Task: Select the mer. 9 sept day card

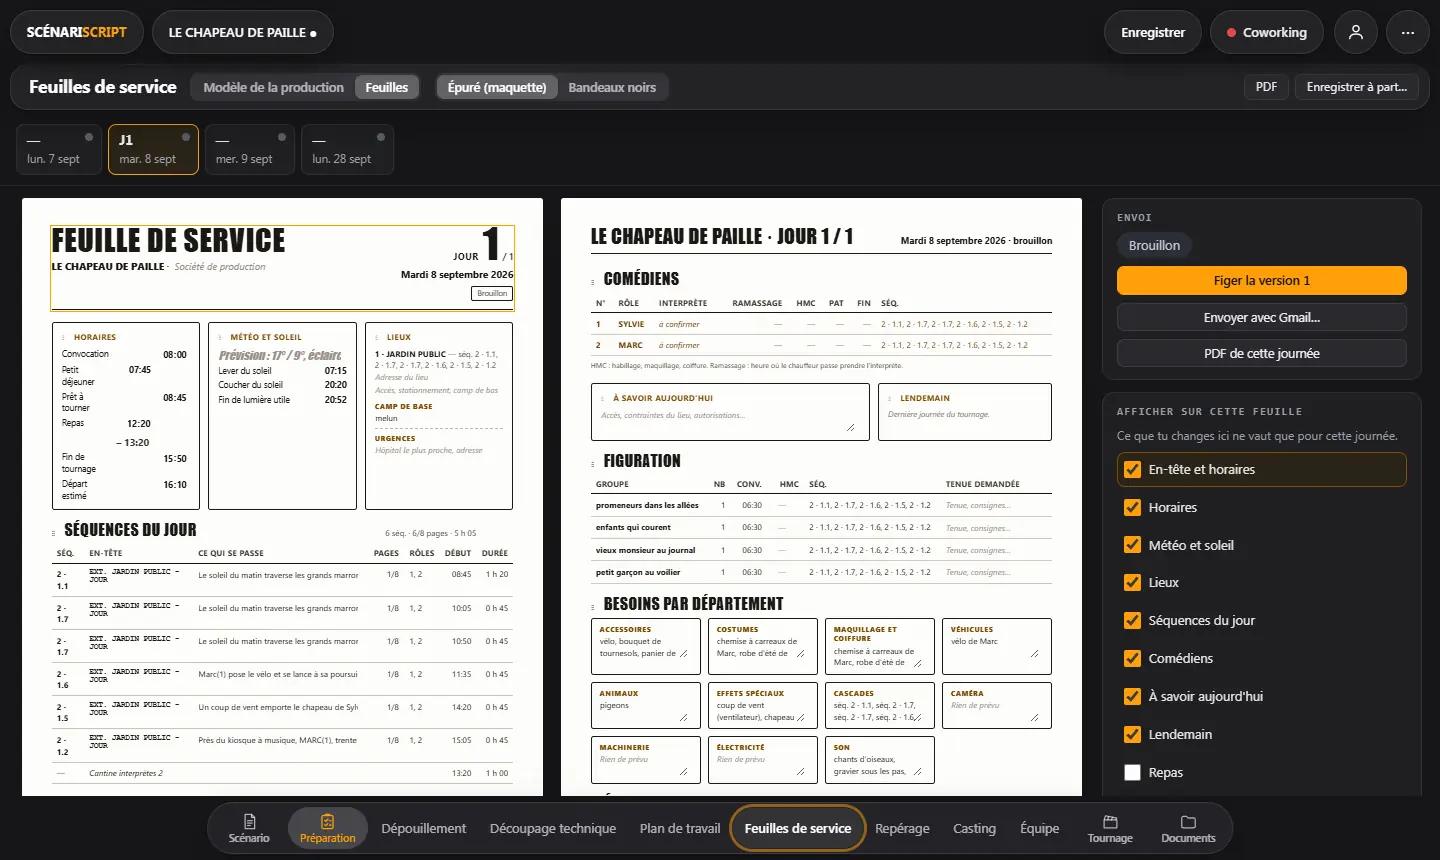Action: (x=250, y=149)
